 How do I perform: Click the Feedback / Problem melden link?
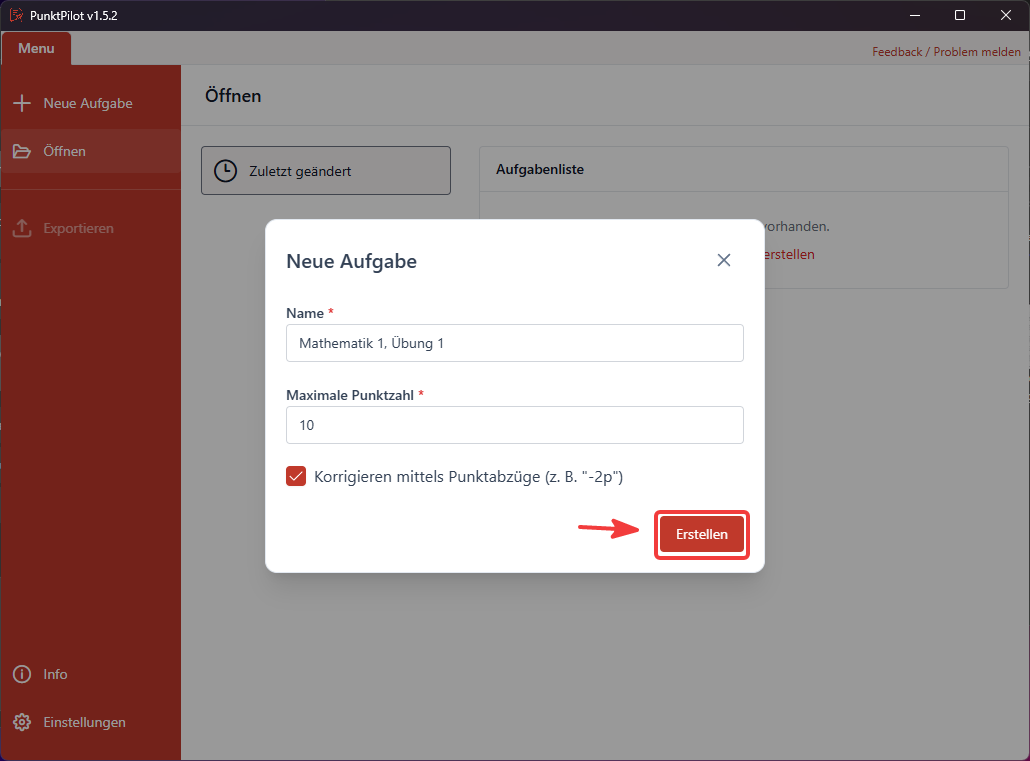946,52
